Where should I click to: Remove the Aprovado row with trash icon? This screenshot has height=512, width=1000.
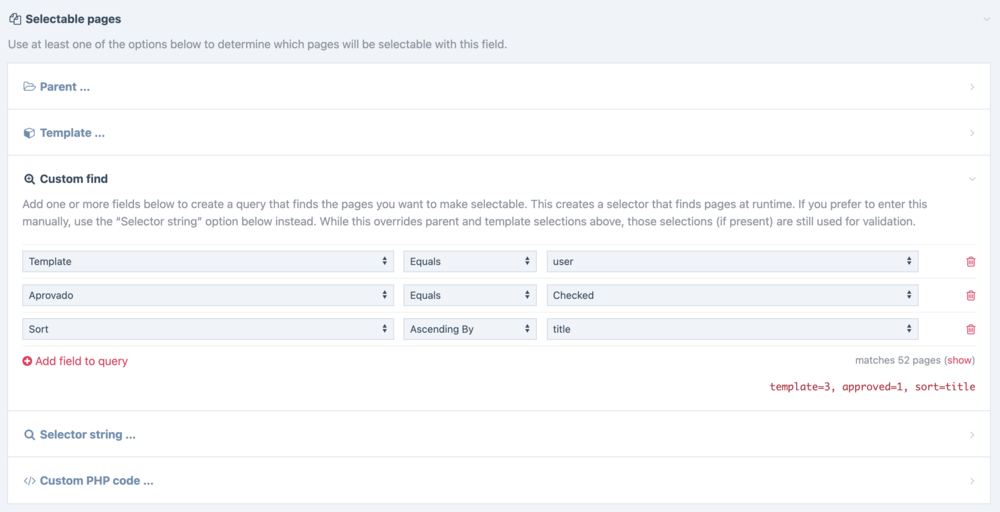point(970,296)
